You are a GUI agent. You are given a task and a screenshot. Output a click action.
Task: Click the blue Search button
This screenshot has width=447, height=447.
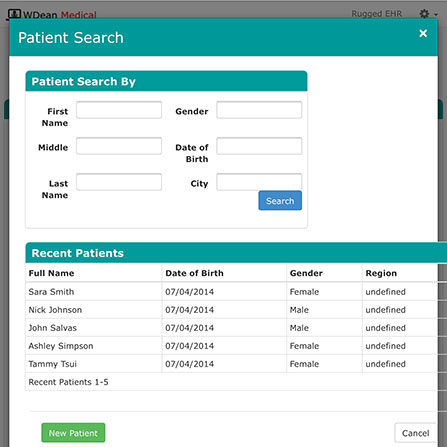tap(280, 201)
